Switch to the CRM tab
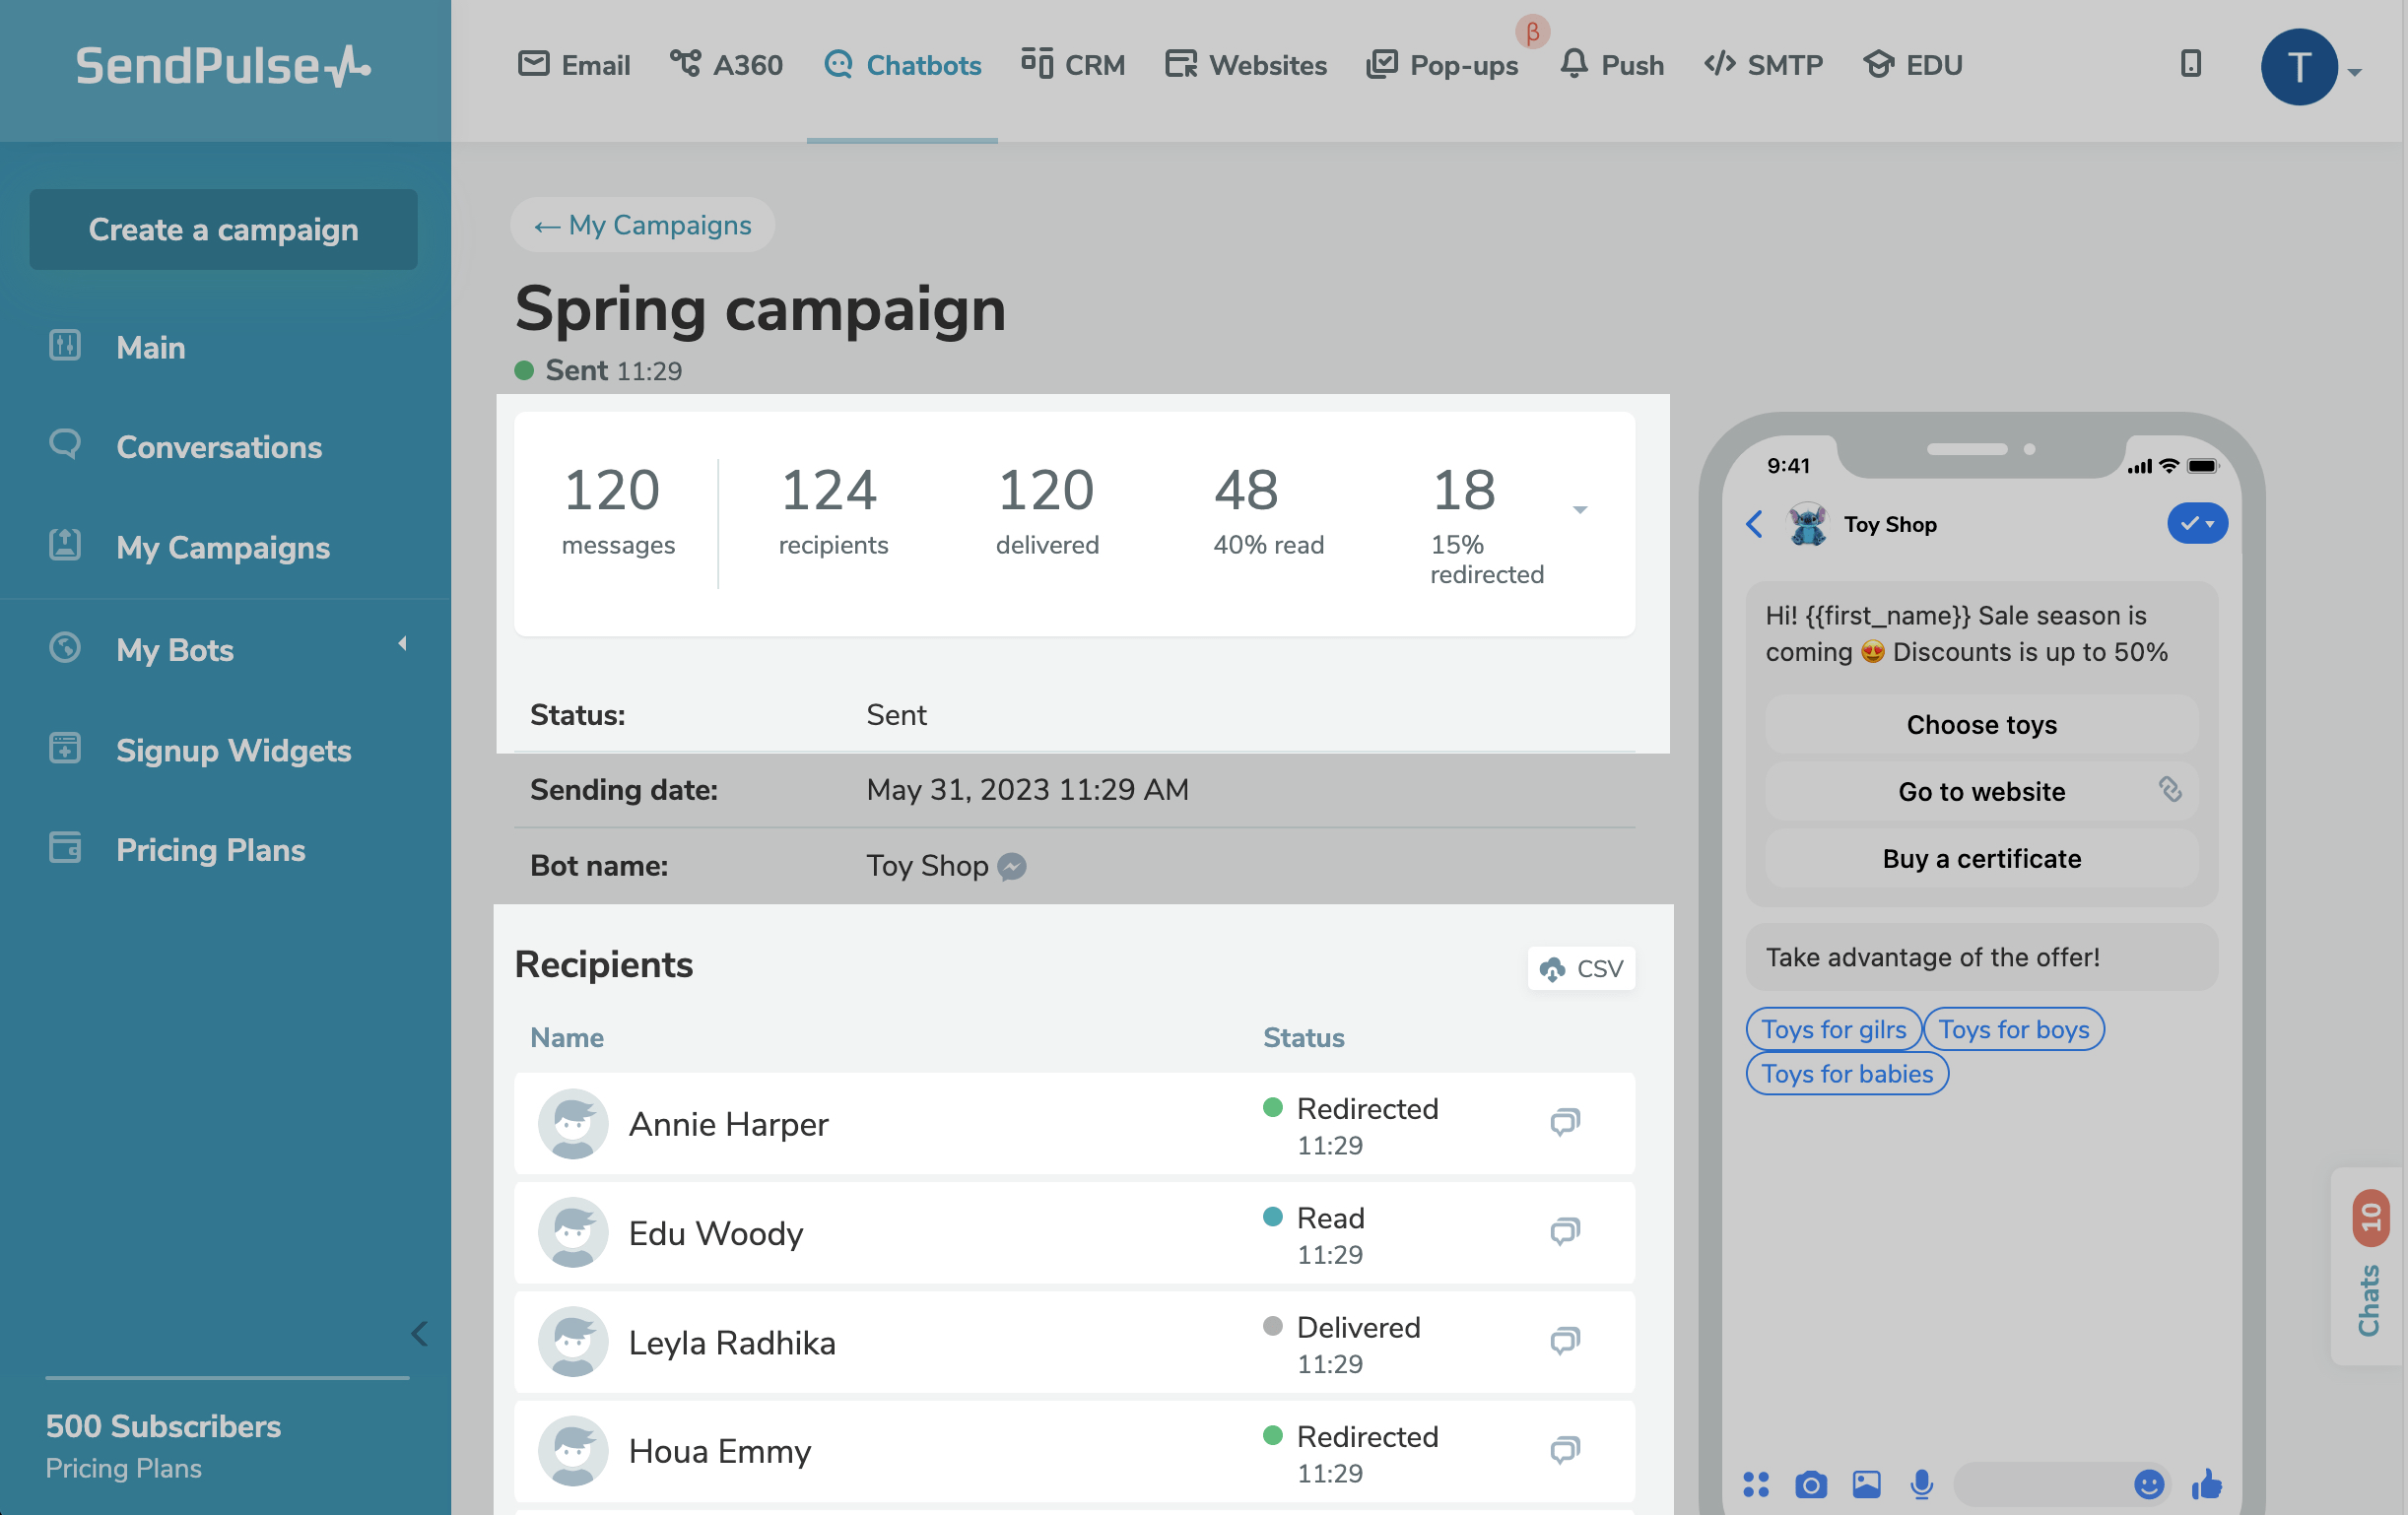The width and height of the screenshot is (2408, 1515). (x=1073, y=65)
